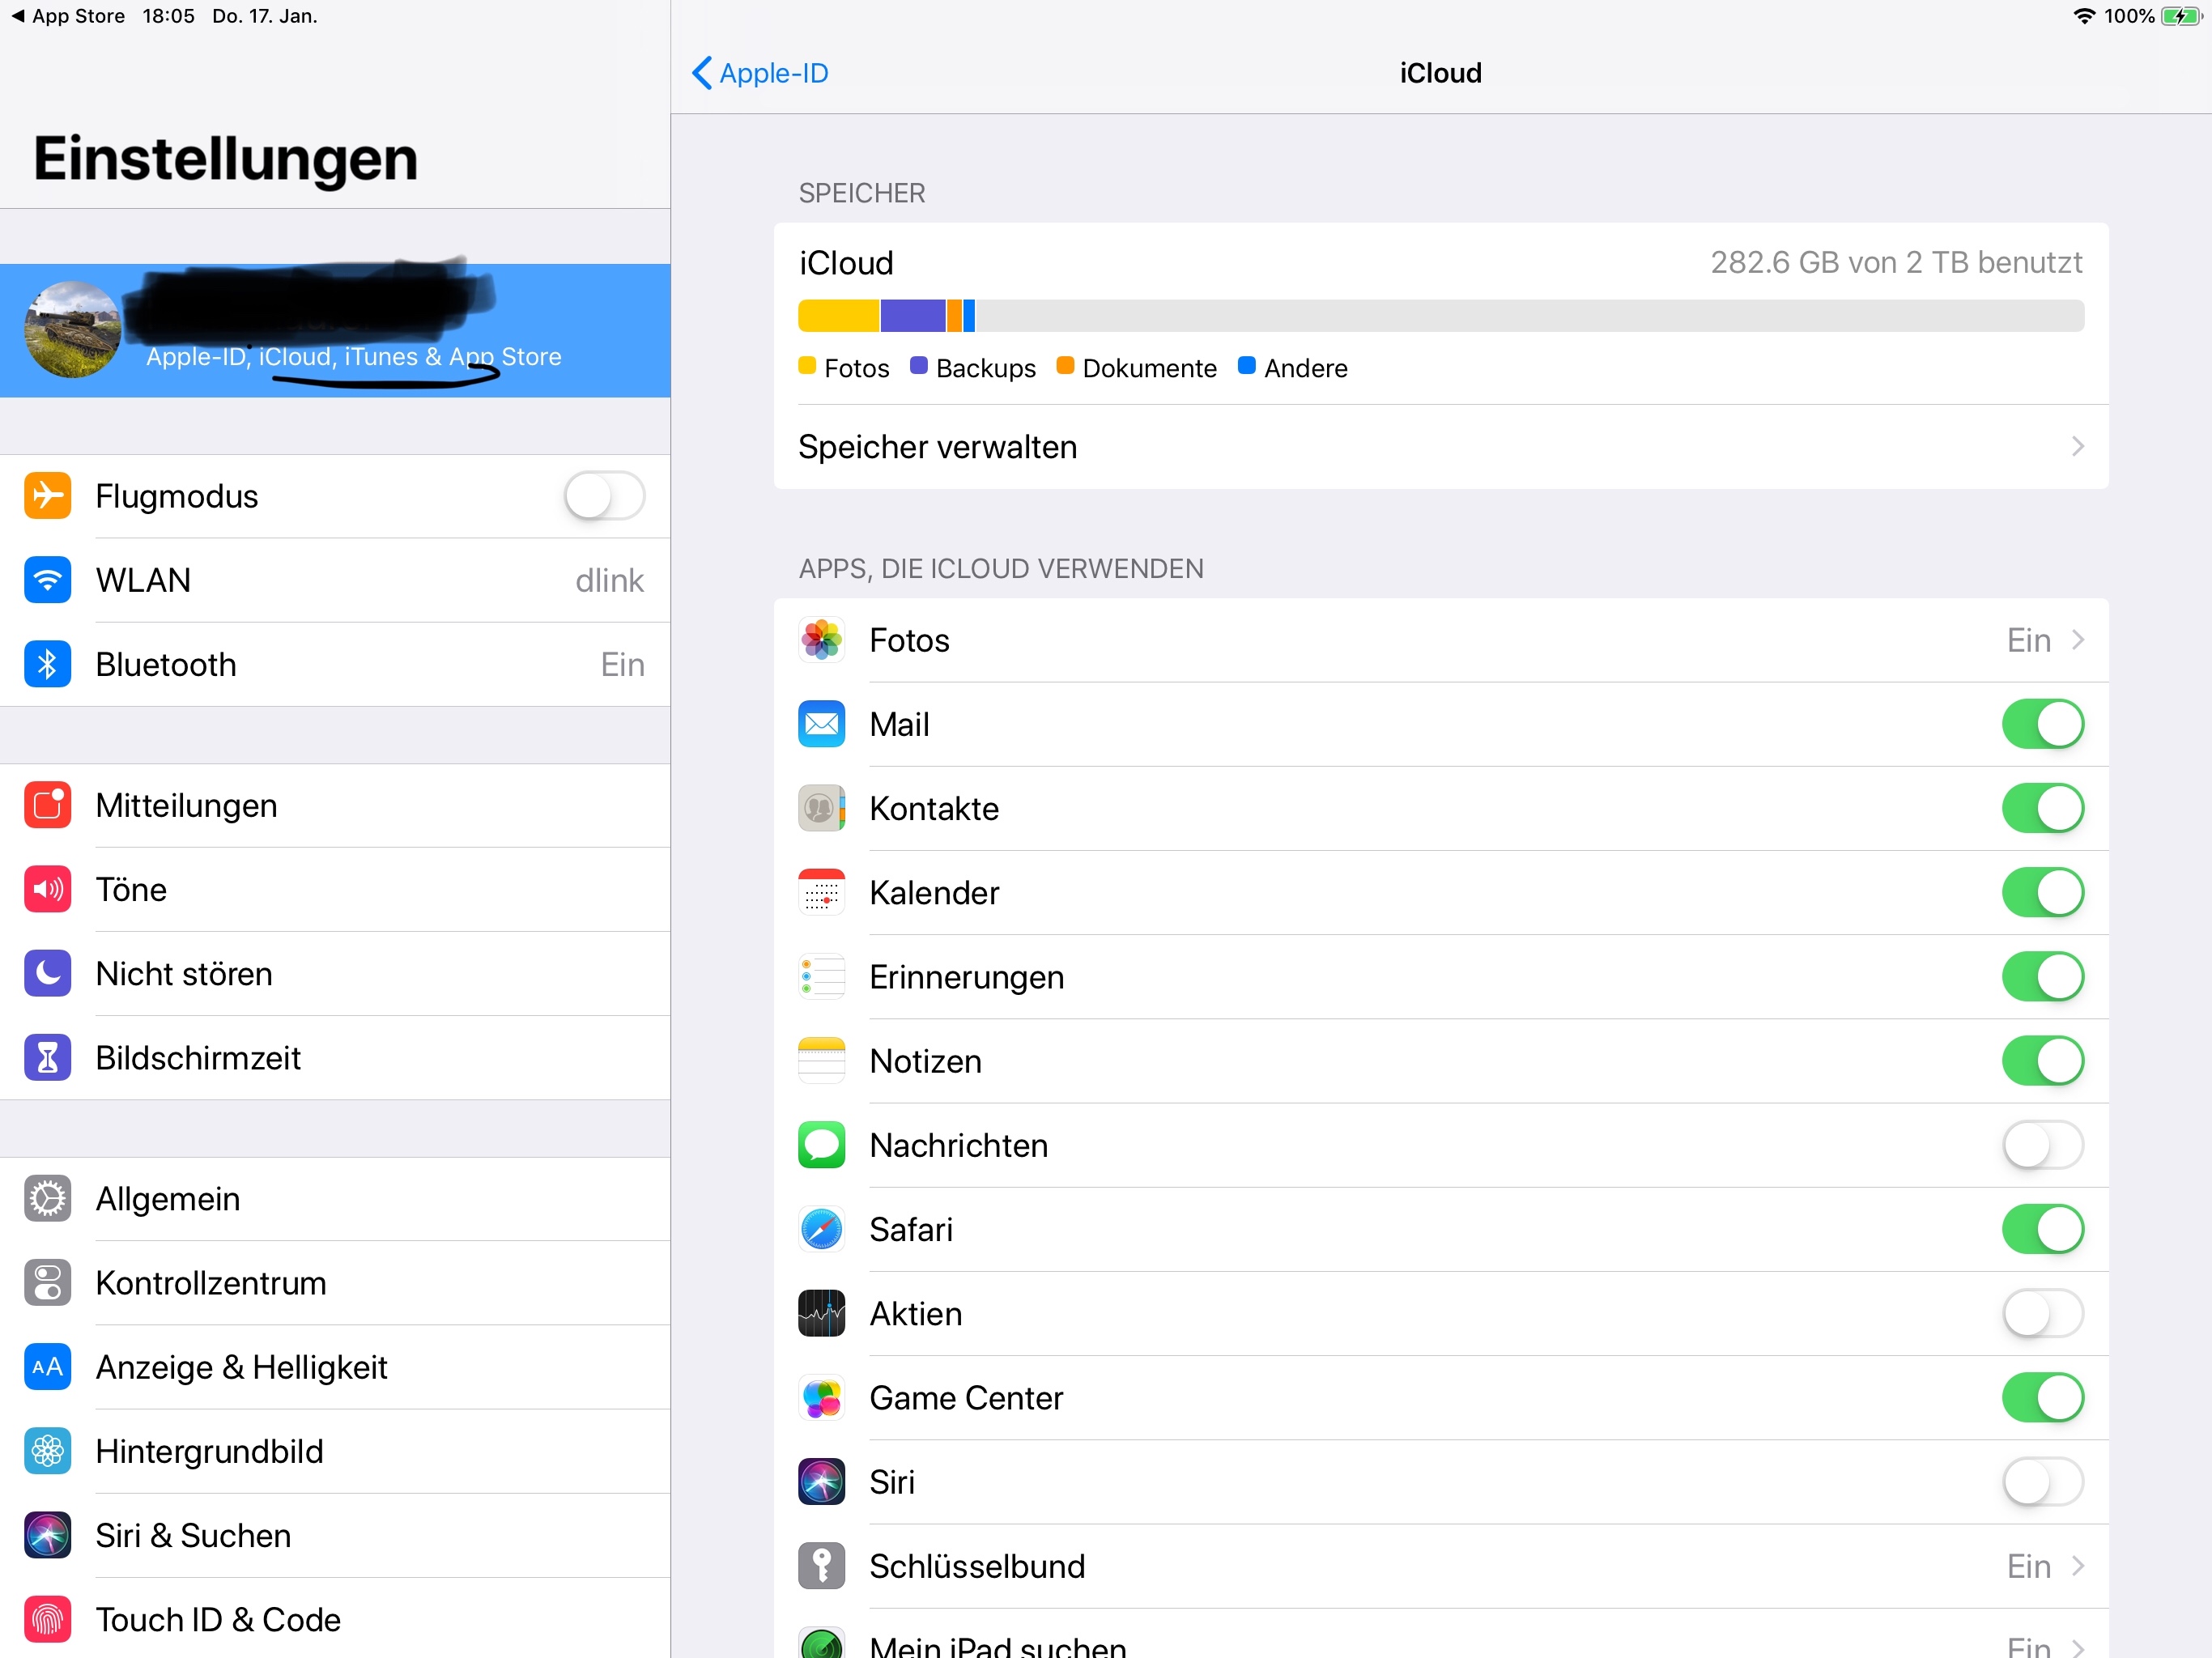2212x1658 pixels.
Task: Turn off the Mail iCloud toggle
Action: tap(2042, 724)
